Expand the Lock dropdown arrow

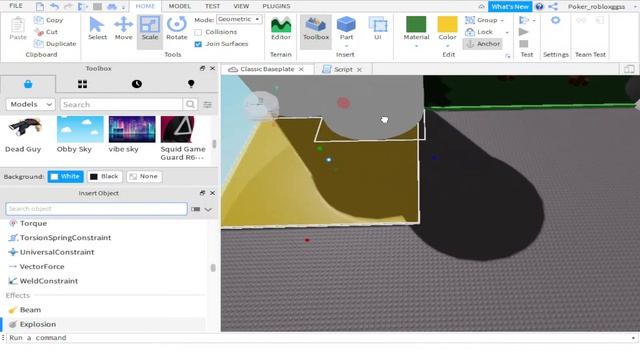(x=507, y=32)
